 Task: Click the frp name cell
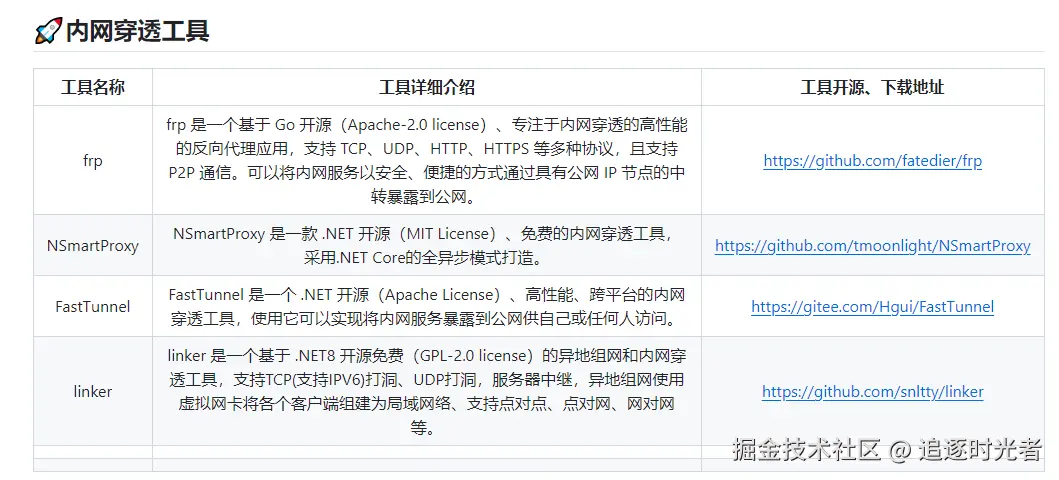click(93, 161)
